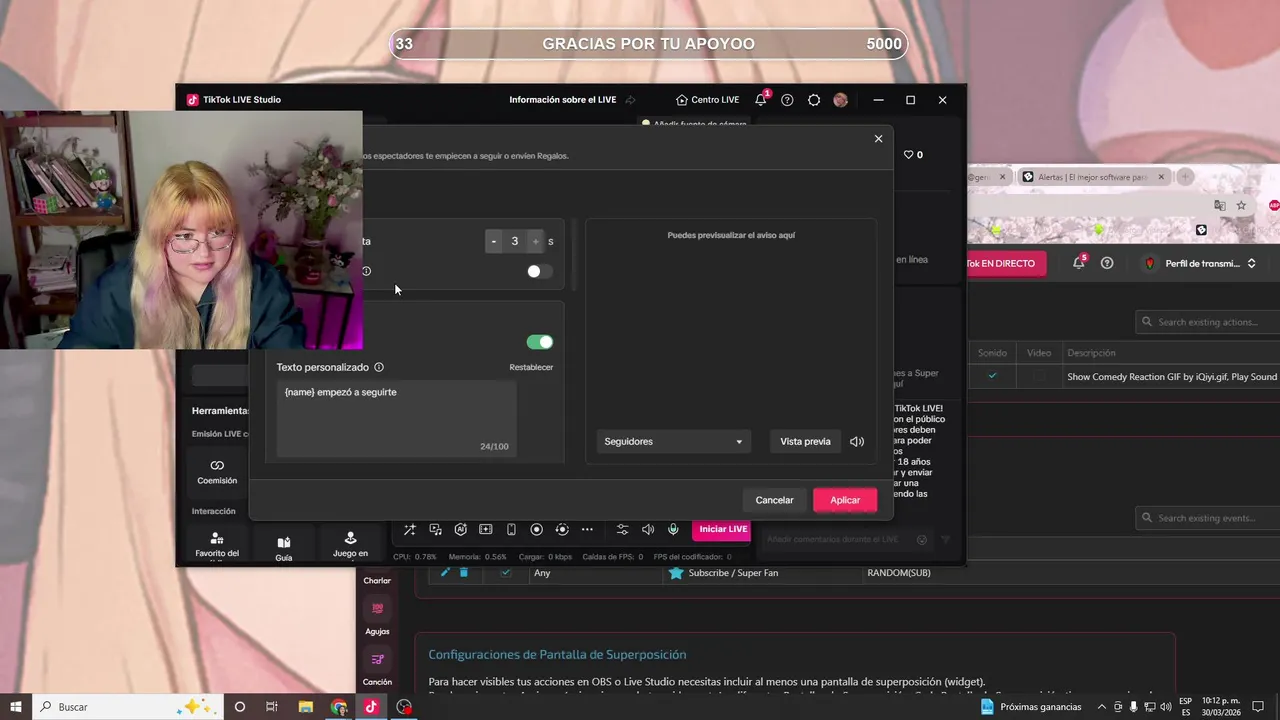Screen dimensions: 1280x720
Task: Click the notifications bell in the browser alerts page
Action: pos(1078,263)
